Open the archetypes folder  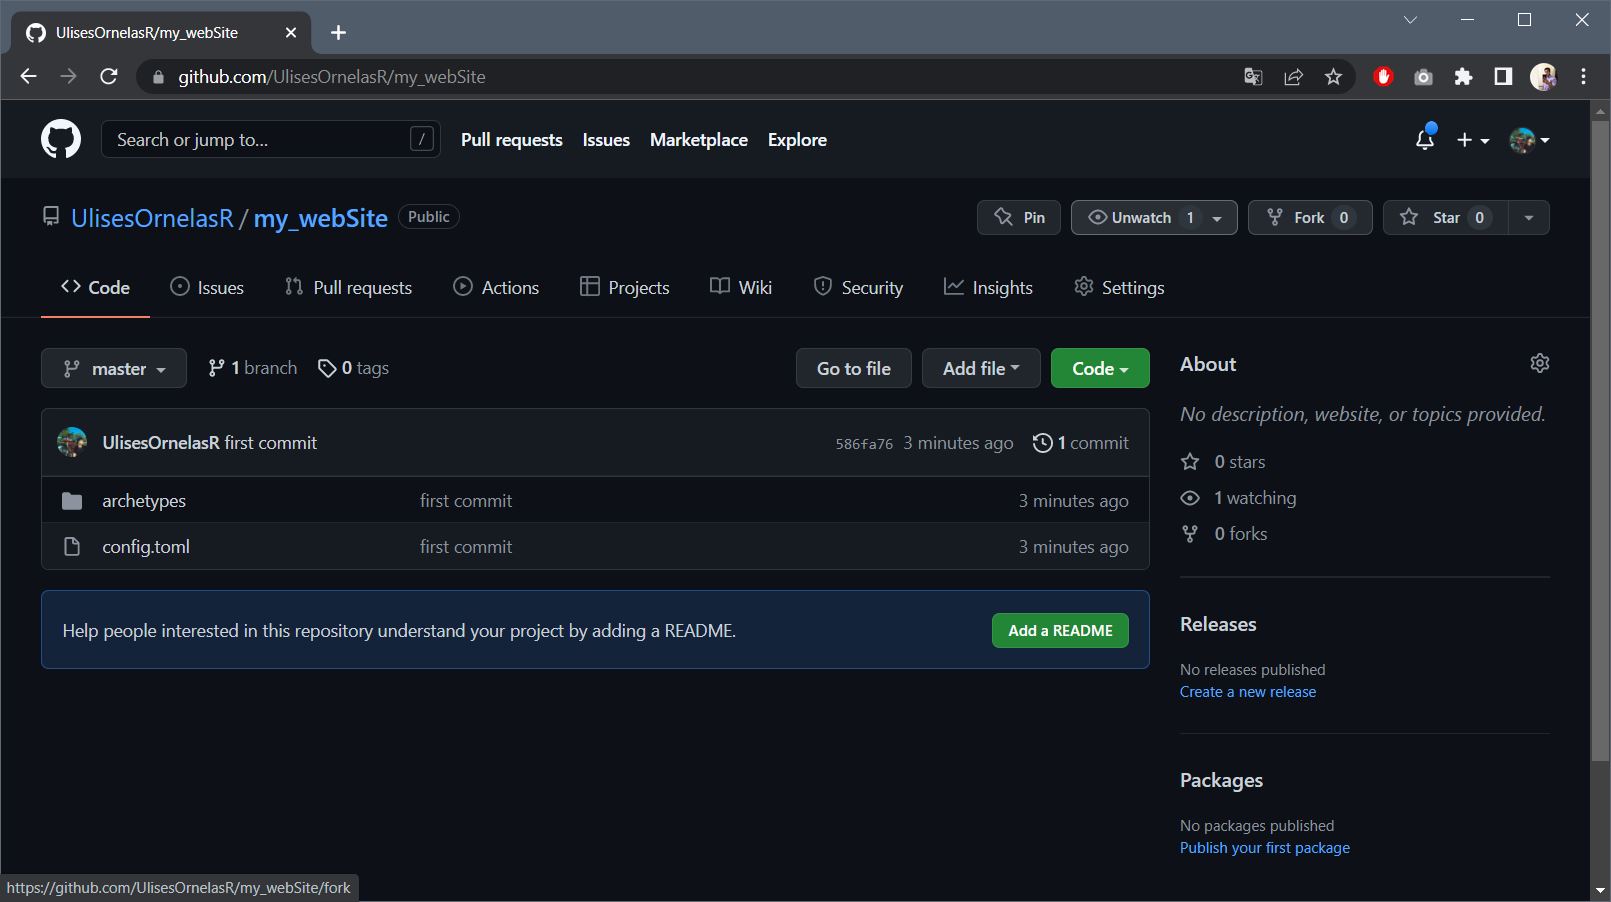pos(144,501)
